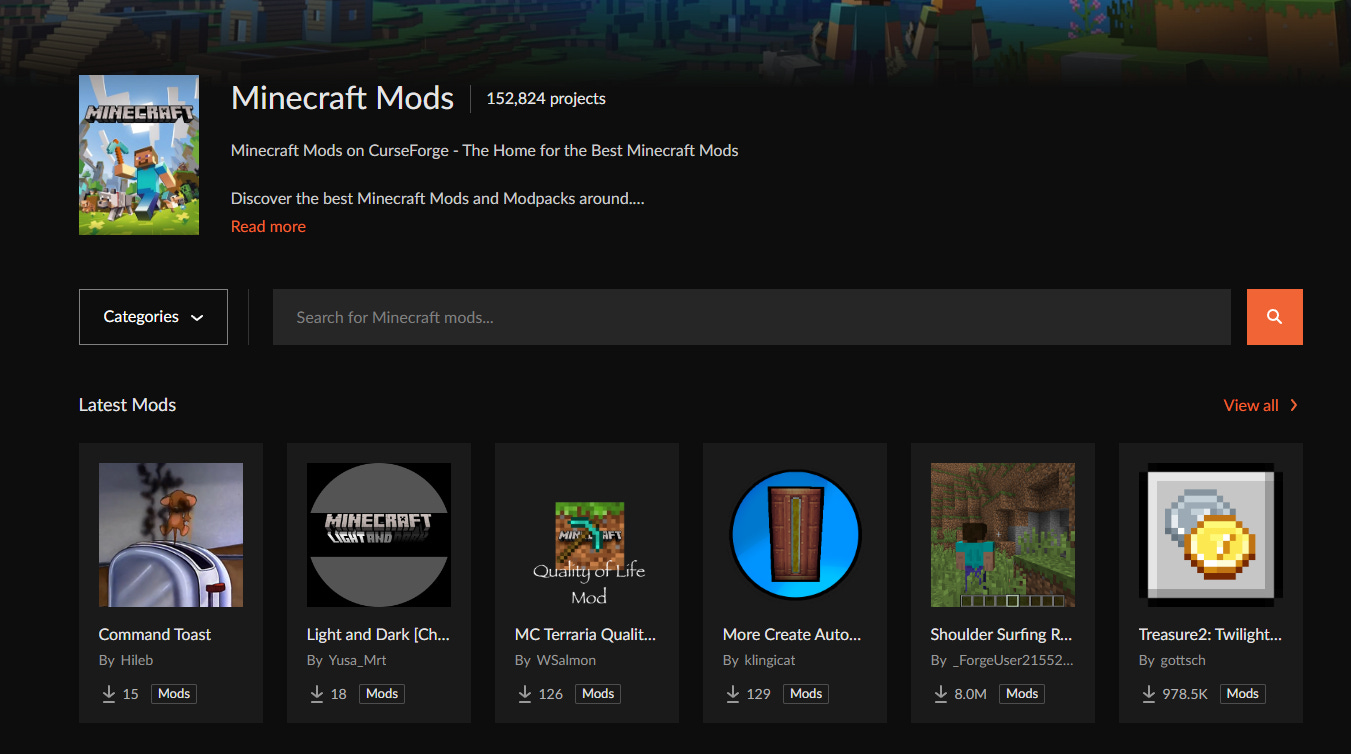Click the Read more link
The width and height of the screenshot is (1351, 754).
pos(268,226)
